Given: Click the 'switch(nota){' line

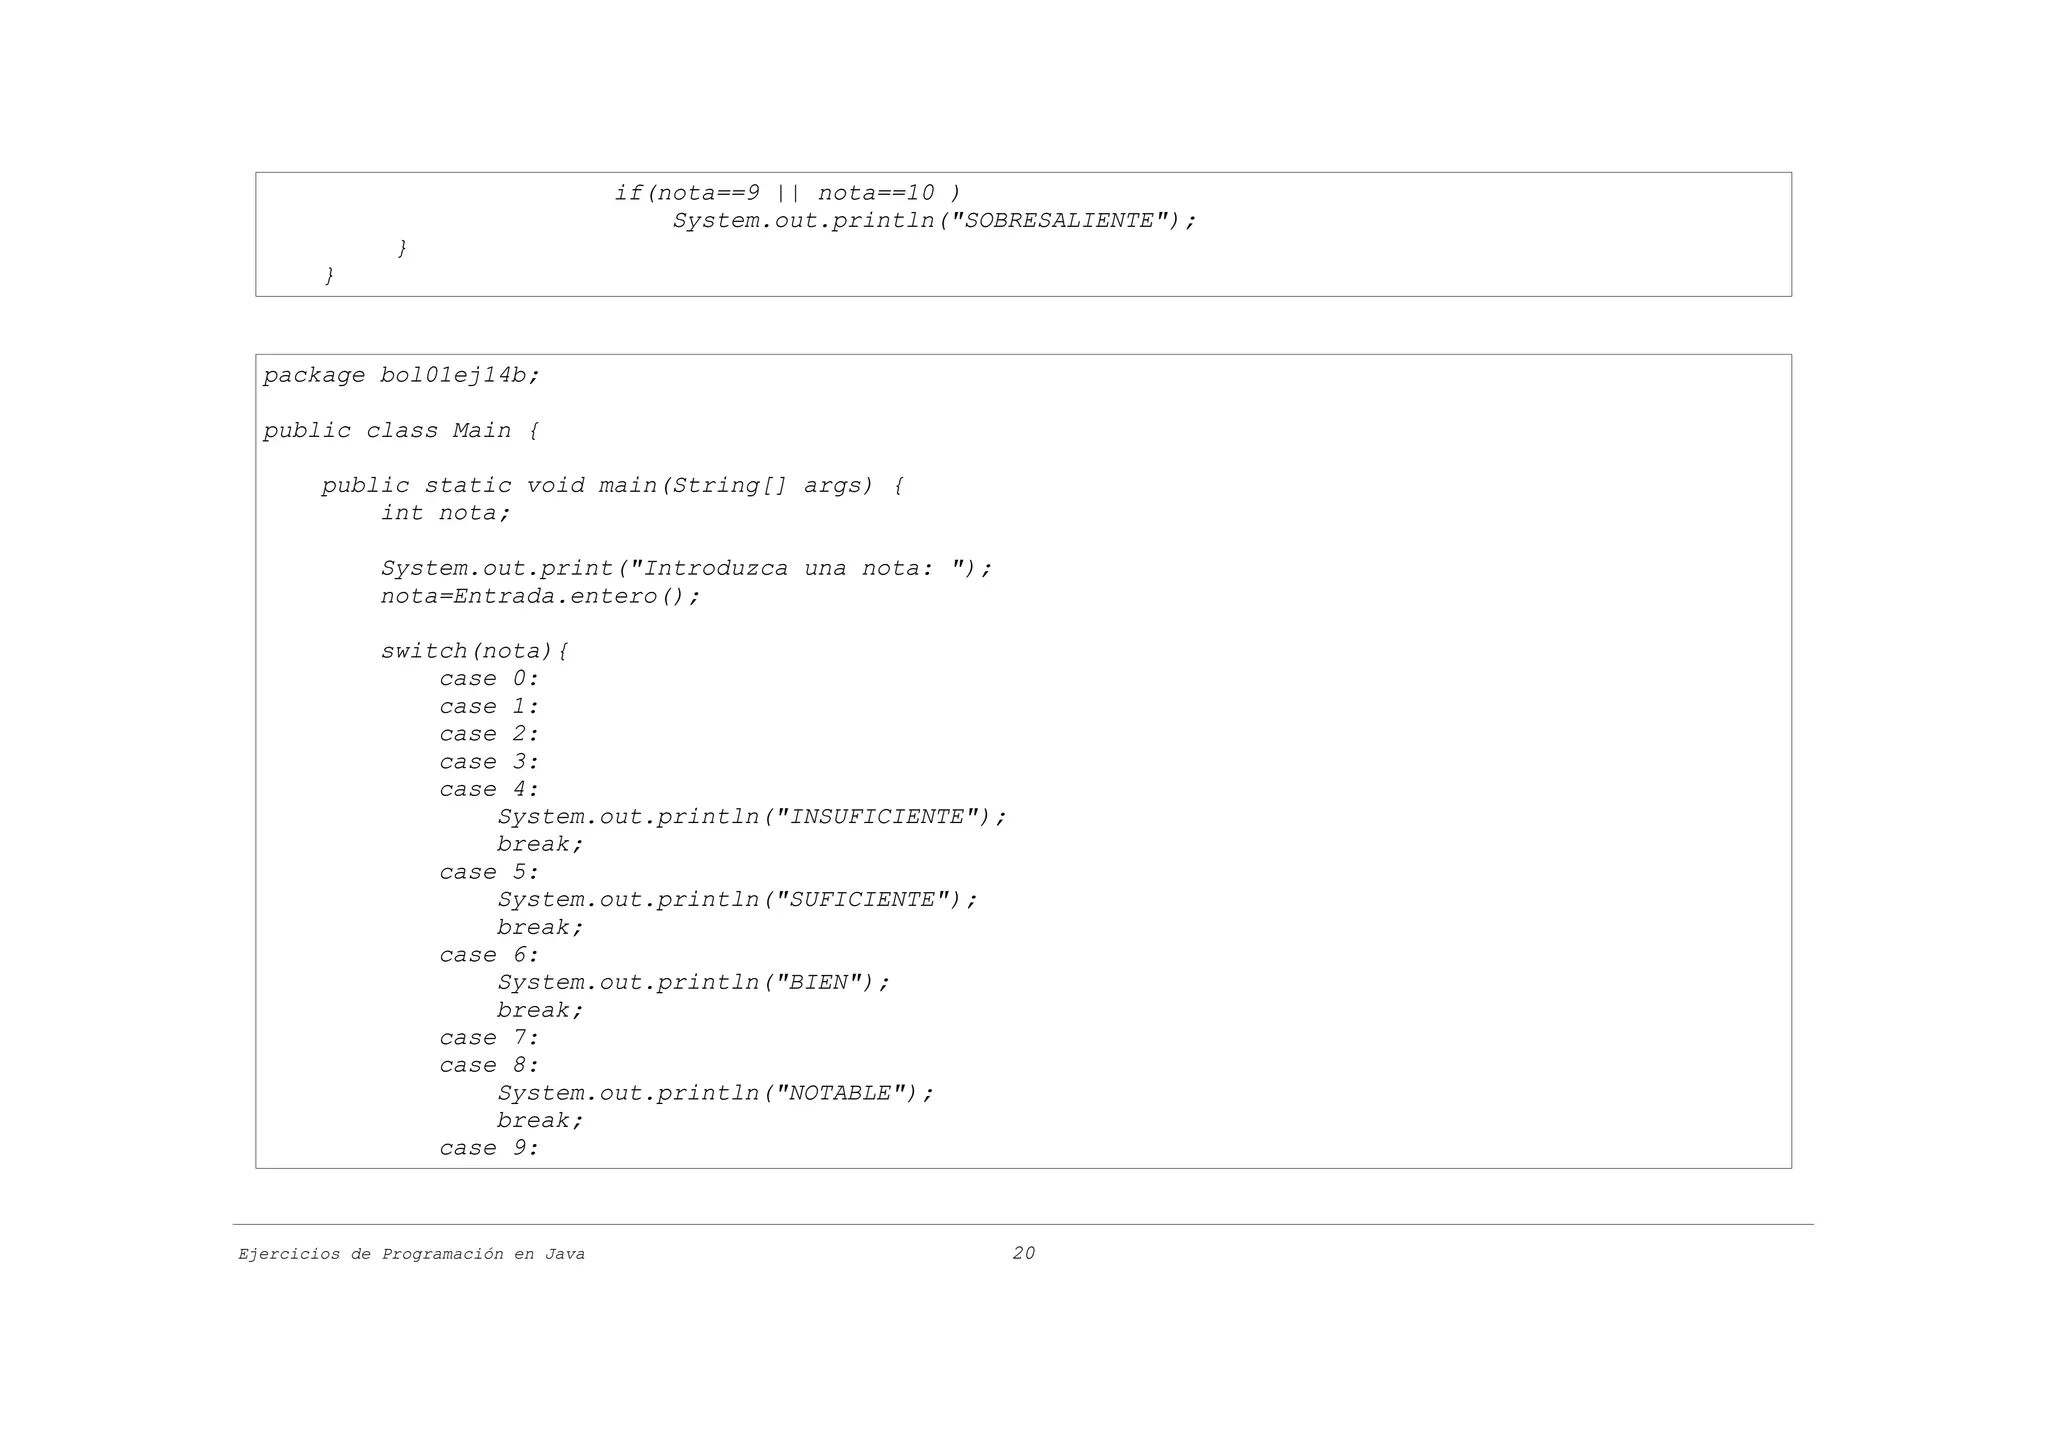Looking at the screenshot, I should [474, 651].
